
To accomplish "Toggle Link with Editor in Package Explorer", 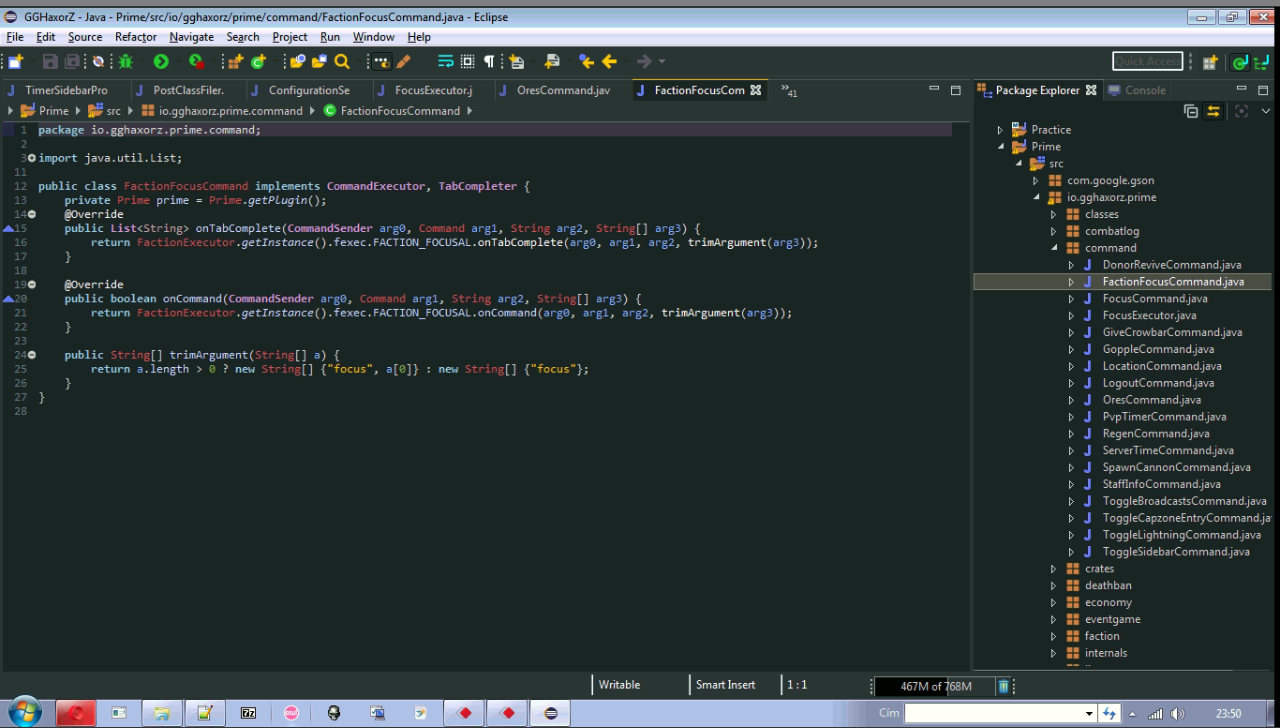I will pyautogui.click(x=1213, y=111).
